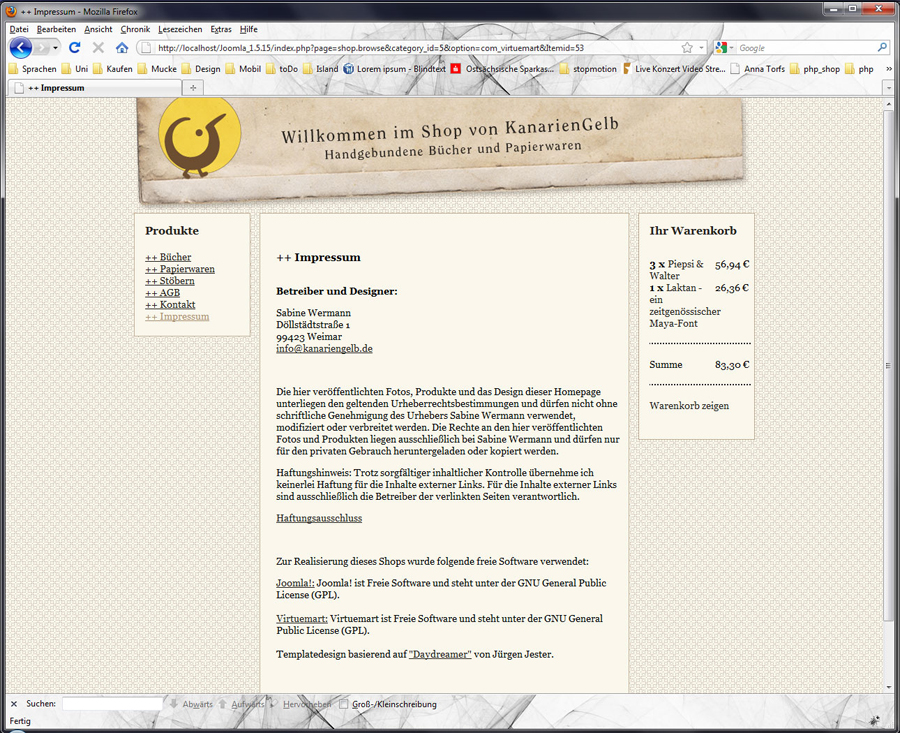Toggle the Groß-/Kleinschreibung checkbox
Image resolution: width=900 pixels, height=733 pixels.
click(344, 704)
